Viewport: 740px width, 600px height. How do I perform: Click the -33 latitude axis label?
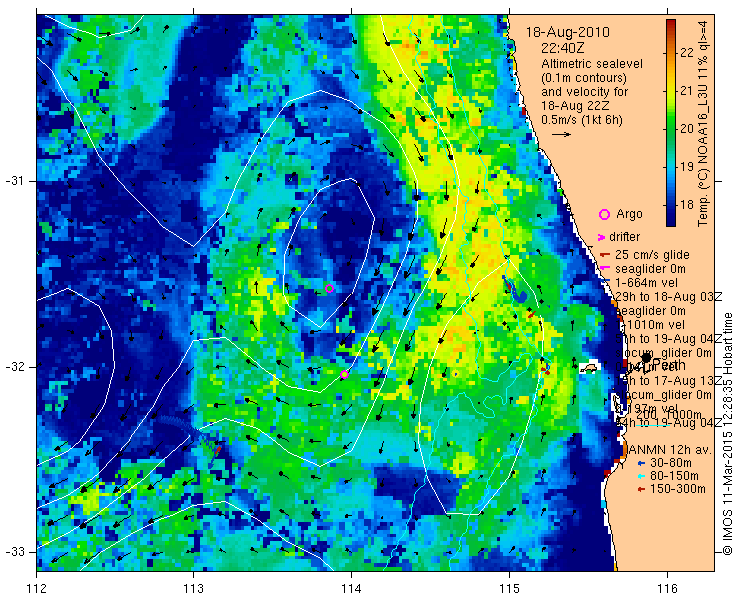17,552
